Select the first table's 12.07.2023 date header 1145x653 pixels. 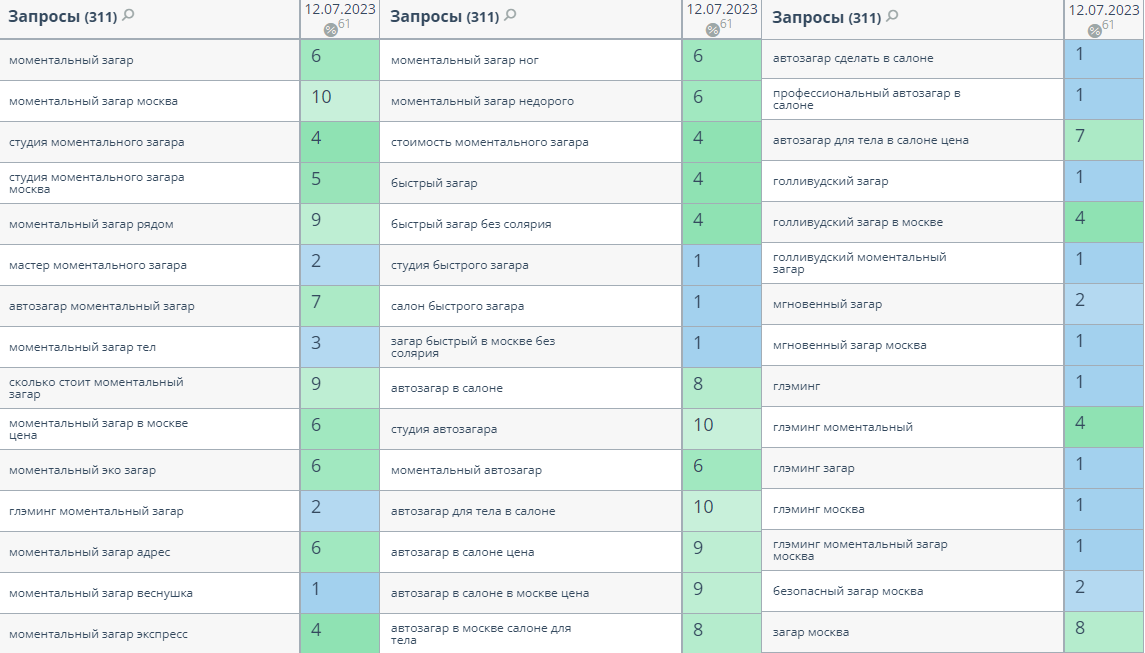point(340,9)
